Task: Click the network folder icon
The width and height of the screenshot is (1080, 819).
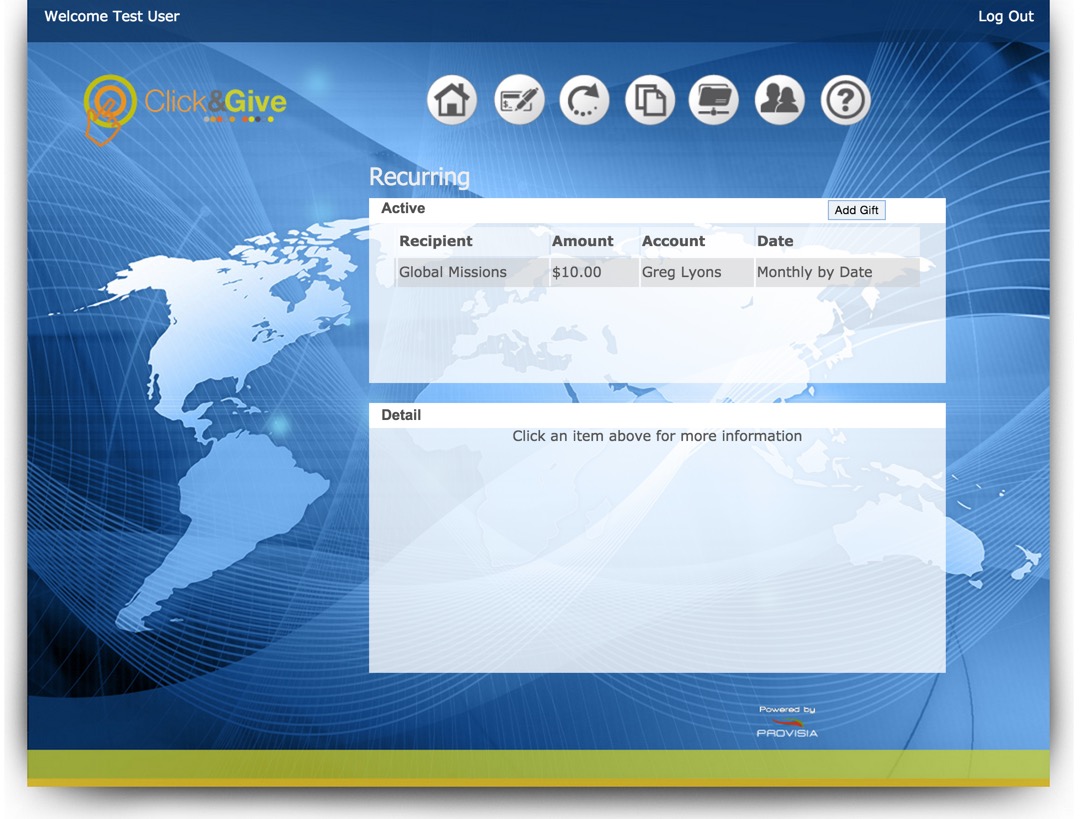Action: [x=714, y=100]
